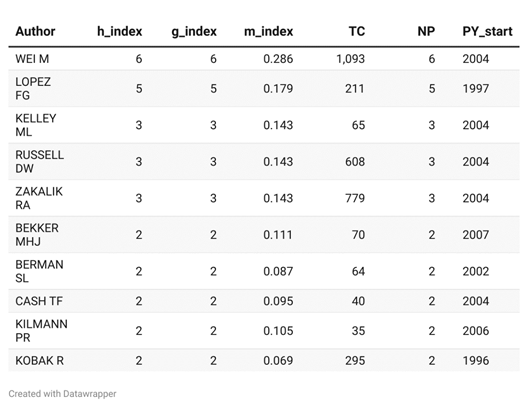Click the BEKKER MHJ author cell
This screenshot has width=528, height=408.
tap(37, 235)
